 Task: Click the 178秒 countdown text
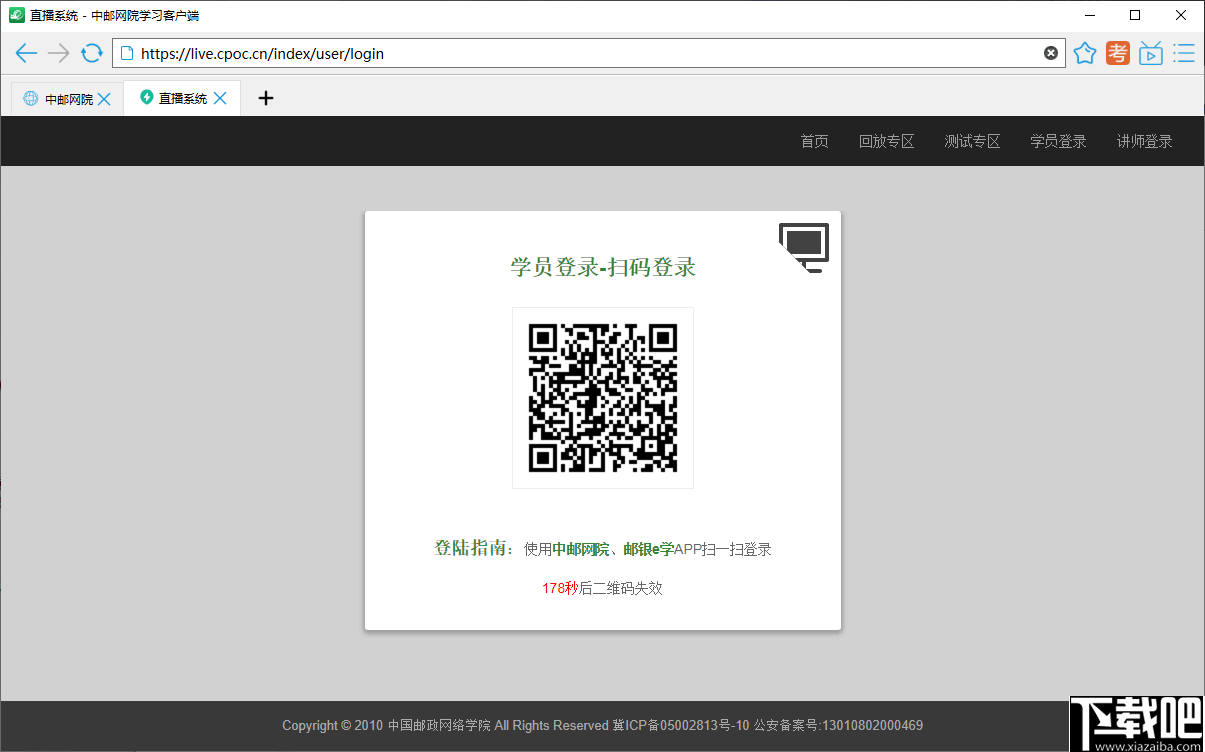coord(560,588)
